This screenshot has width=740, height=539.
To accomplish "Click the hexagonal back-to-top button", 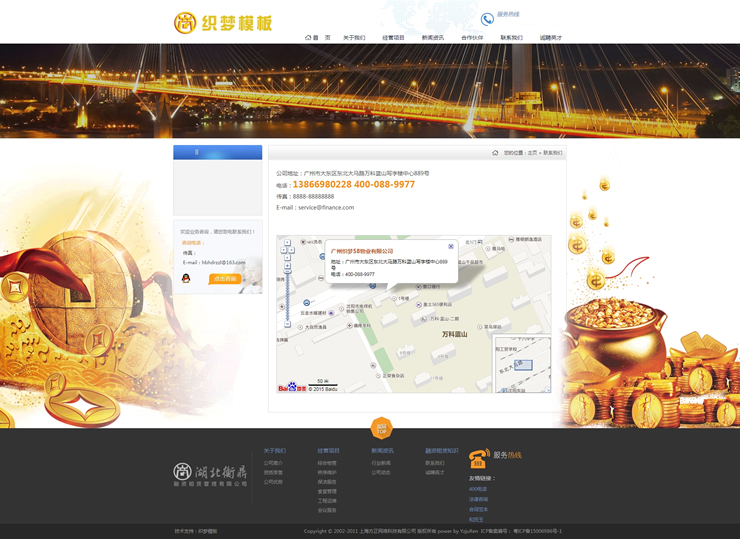I will (x=380, y=428).
